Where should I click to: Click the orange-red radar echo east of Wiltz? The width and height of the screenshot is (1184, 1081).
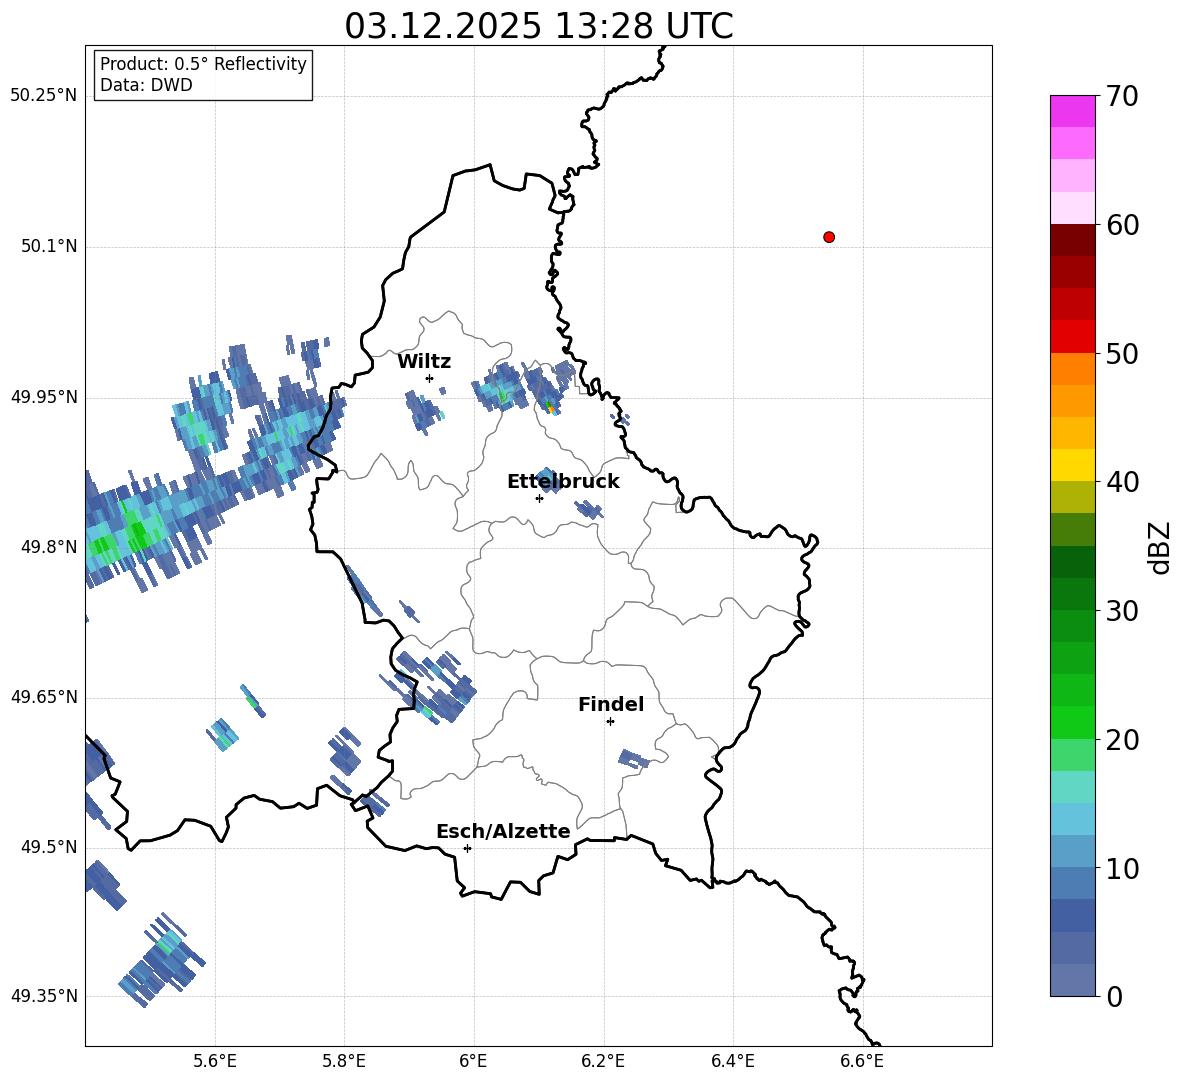(x=550, y=408)
